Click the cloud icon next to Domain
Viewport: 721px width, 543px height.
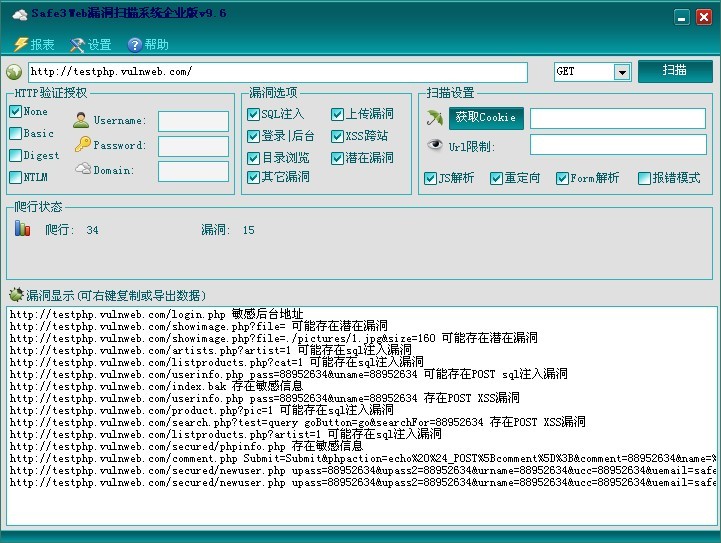point(82,170)
